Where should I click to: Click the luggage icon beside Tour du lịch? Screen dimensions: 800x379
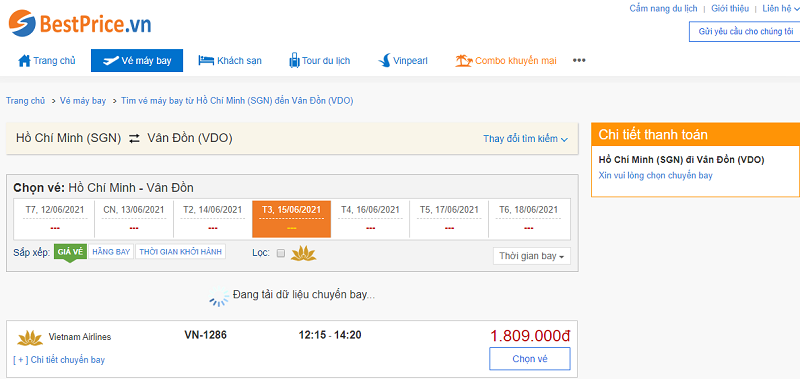tap(294, 60)
